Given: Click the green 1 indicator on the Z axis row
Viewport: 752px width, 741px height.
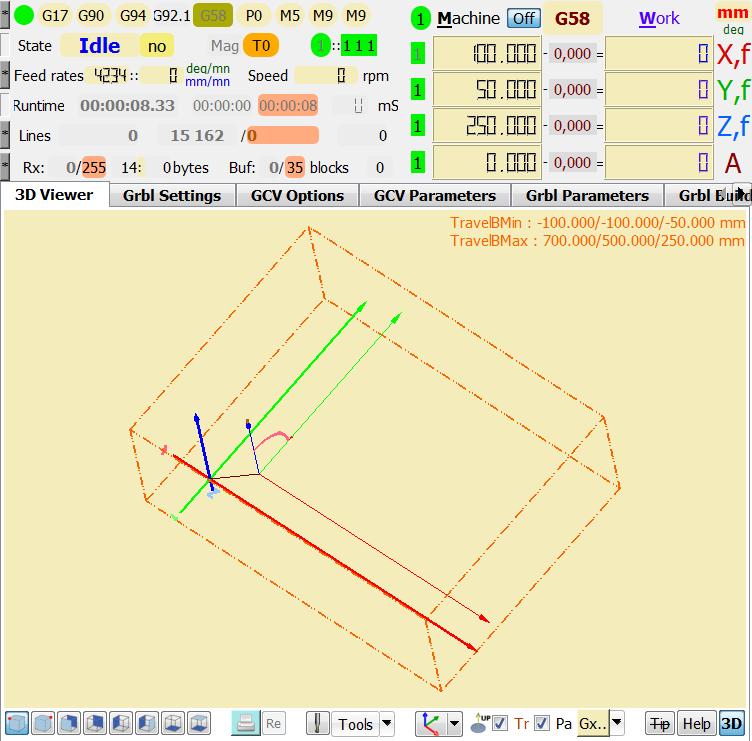Looking at the screenshot, I should point(418,126).
